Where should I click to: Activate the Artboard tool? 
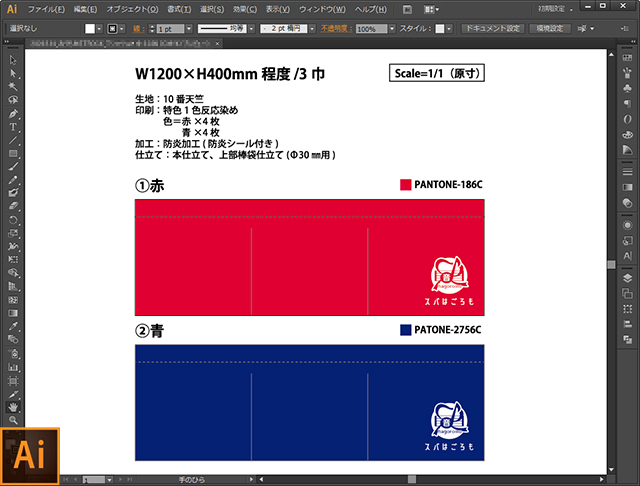(x=13, y=381)
